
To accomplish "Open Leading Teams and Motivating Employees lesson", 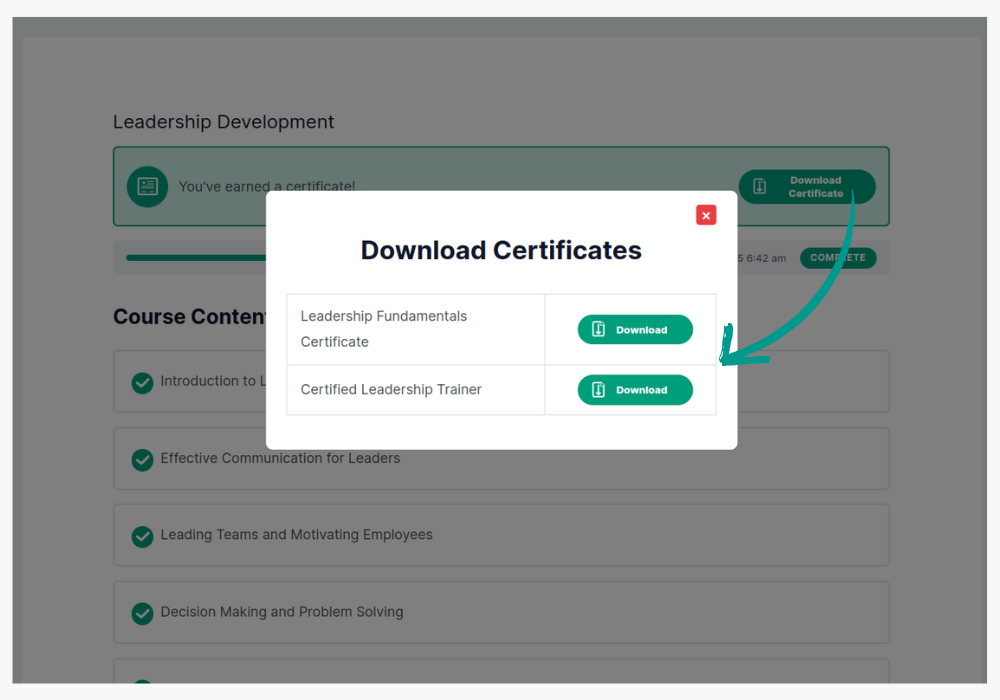I will point(296,535).
